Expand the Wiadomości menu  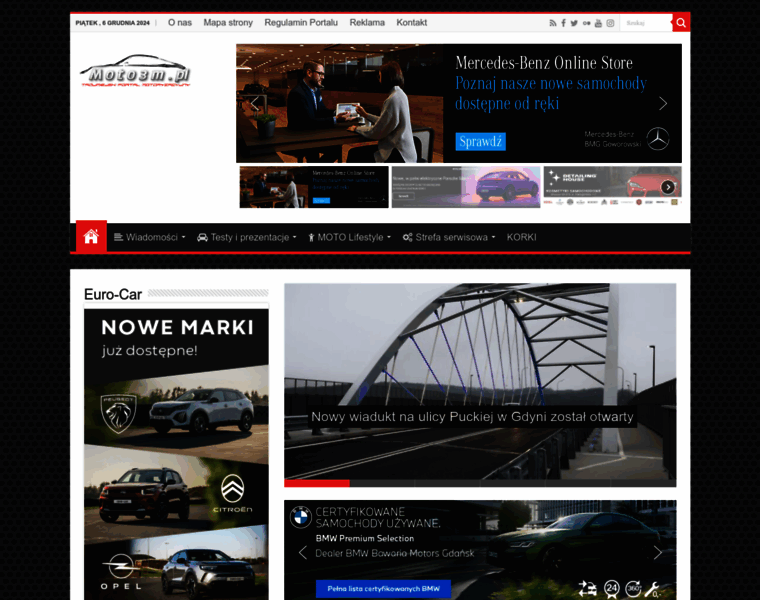(x=149, y=237)
